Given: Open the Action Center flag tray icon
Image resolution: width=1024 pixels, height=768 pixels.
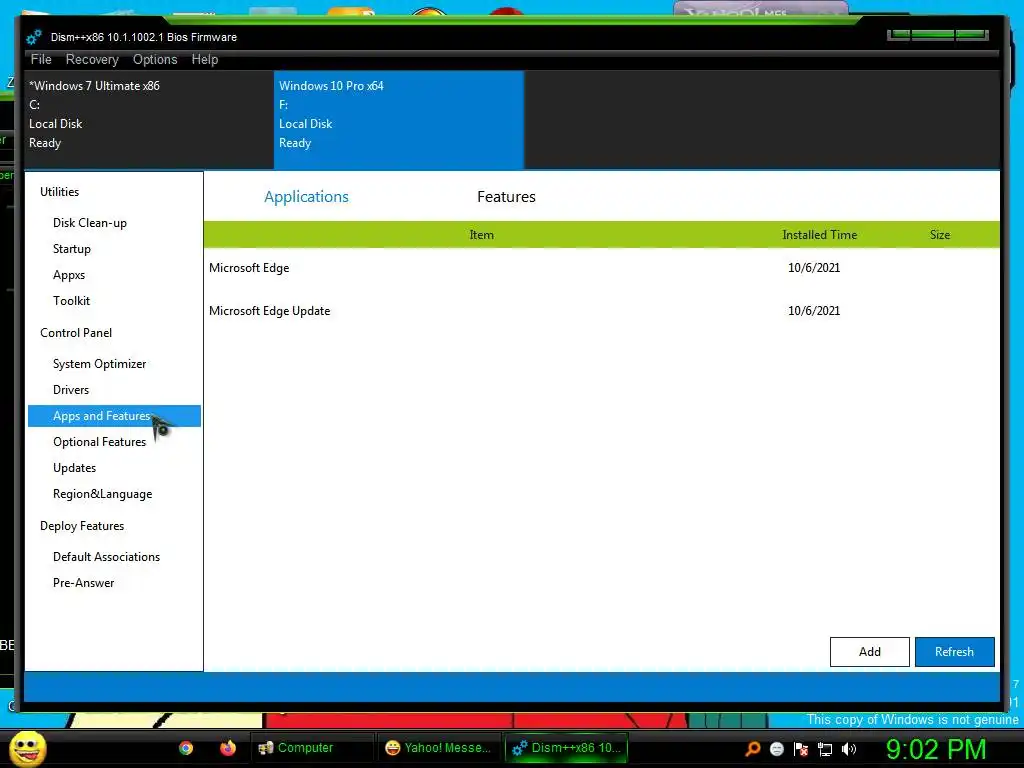Looking at the screenshot, I should coord(801,748).
